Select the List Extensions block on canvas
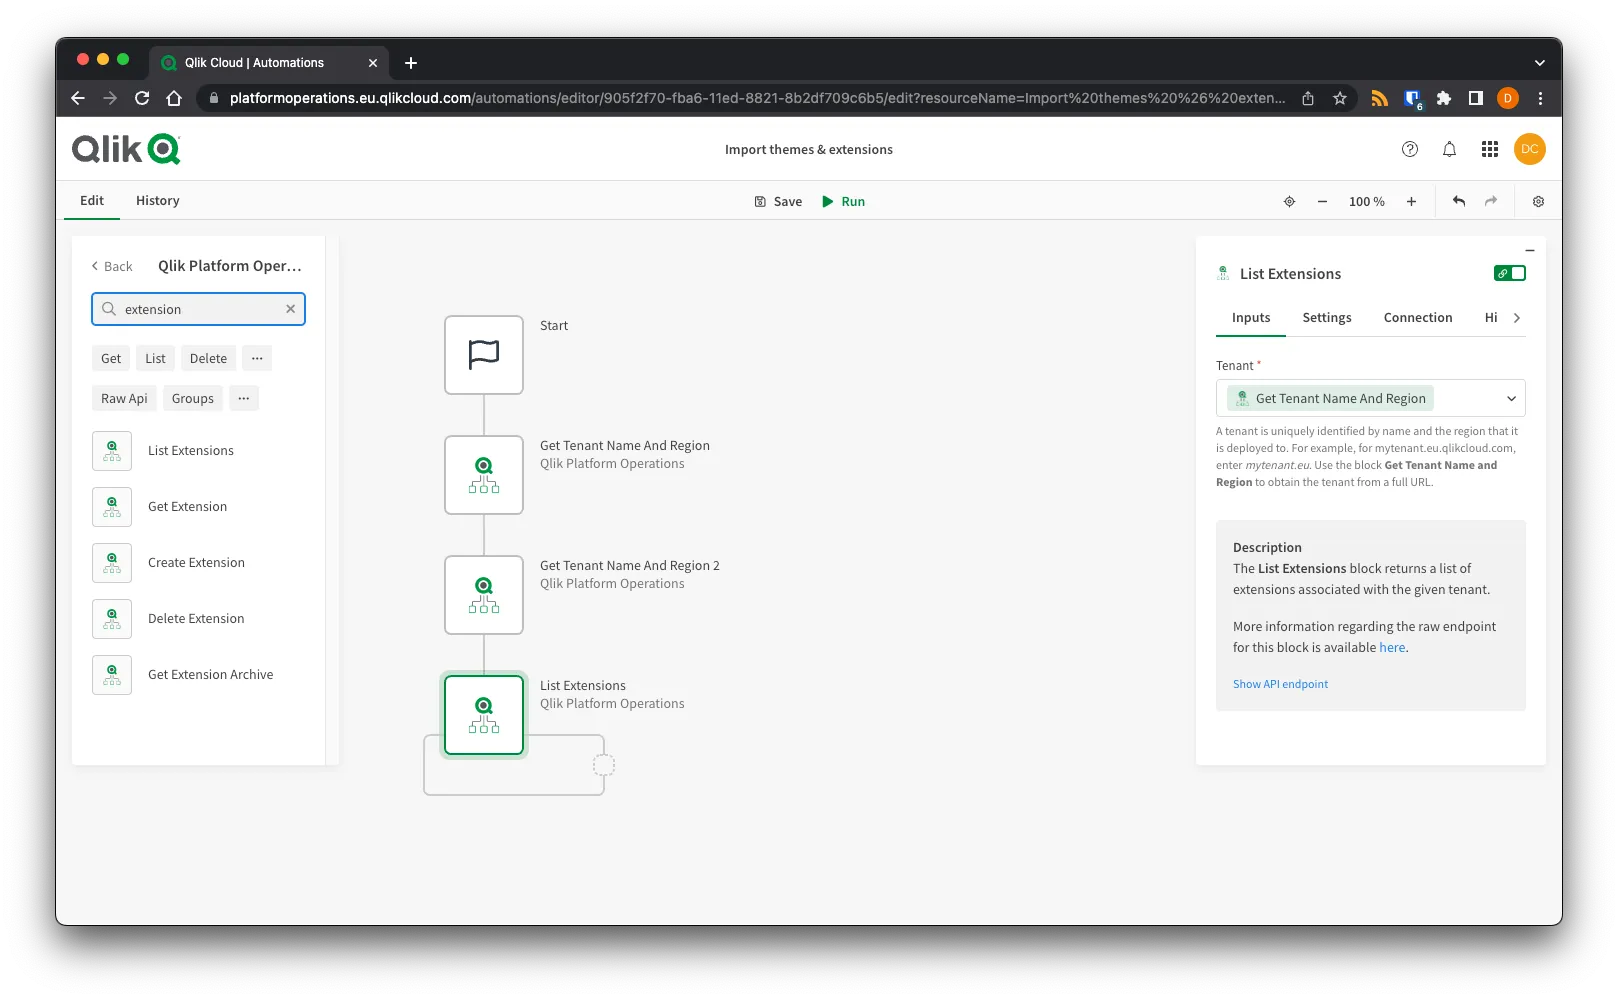Screen dimensions: 1618x999 (484, 715)
